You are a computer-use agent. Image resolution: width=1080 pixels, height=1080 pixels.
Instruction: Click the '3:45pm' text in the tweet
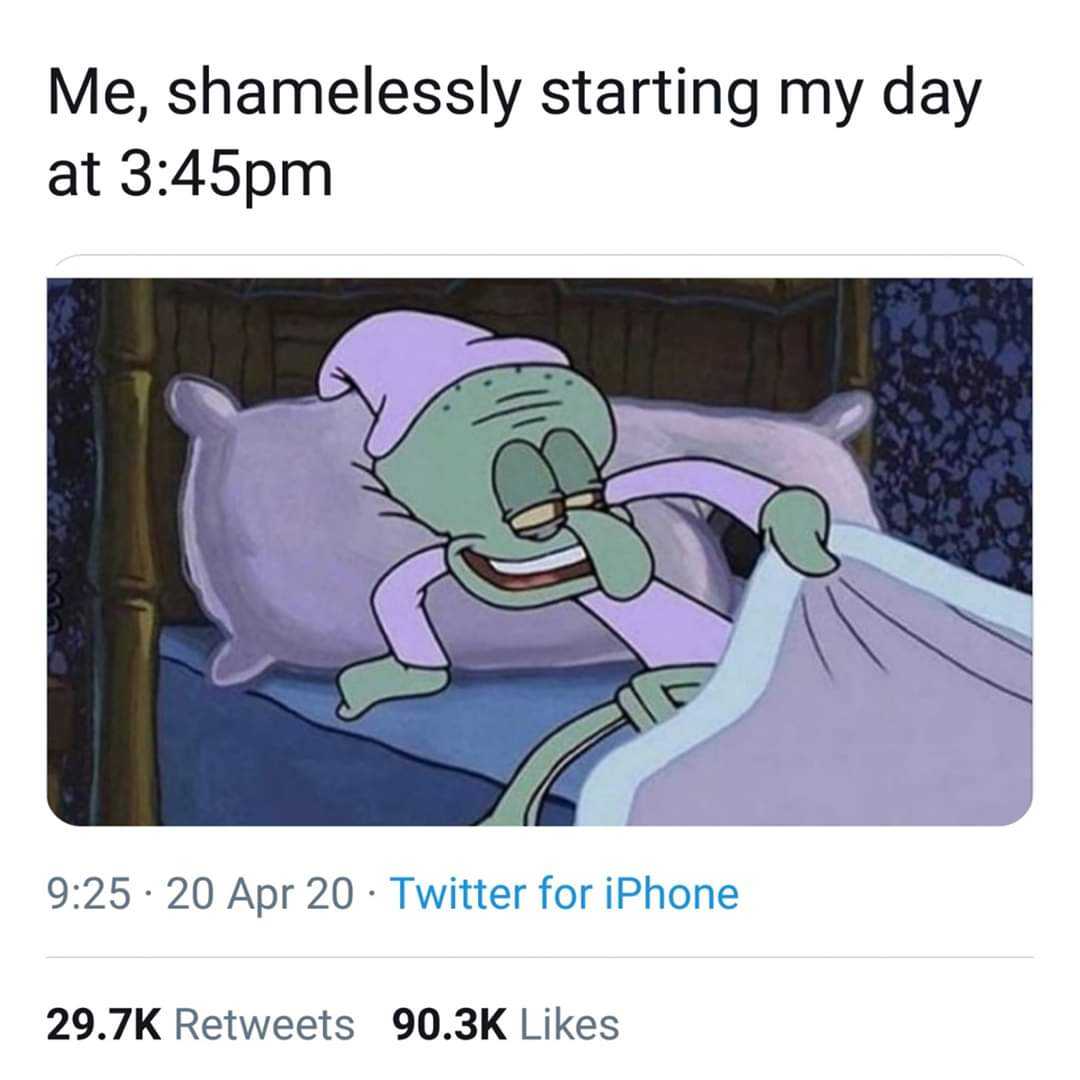pyautogui.click(x=226, y=174)
